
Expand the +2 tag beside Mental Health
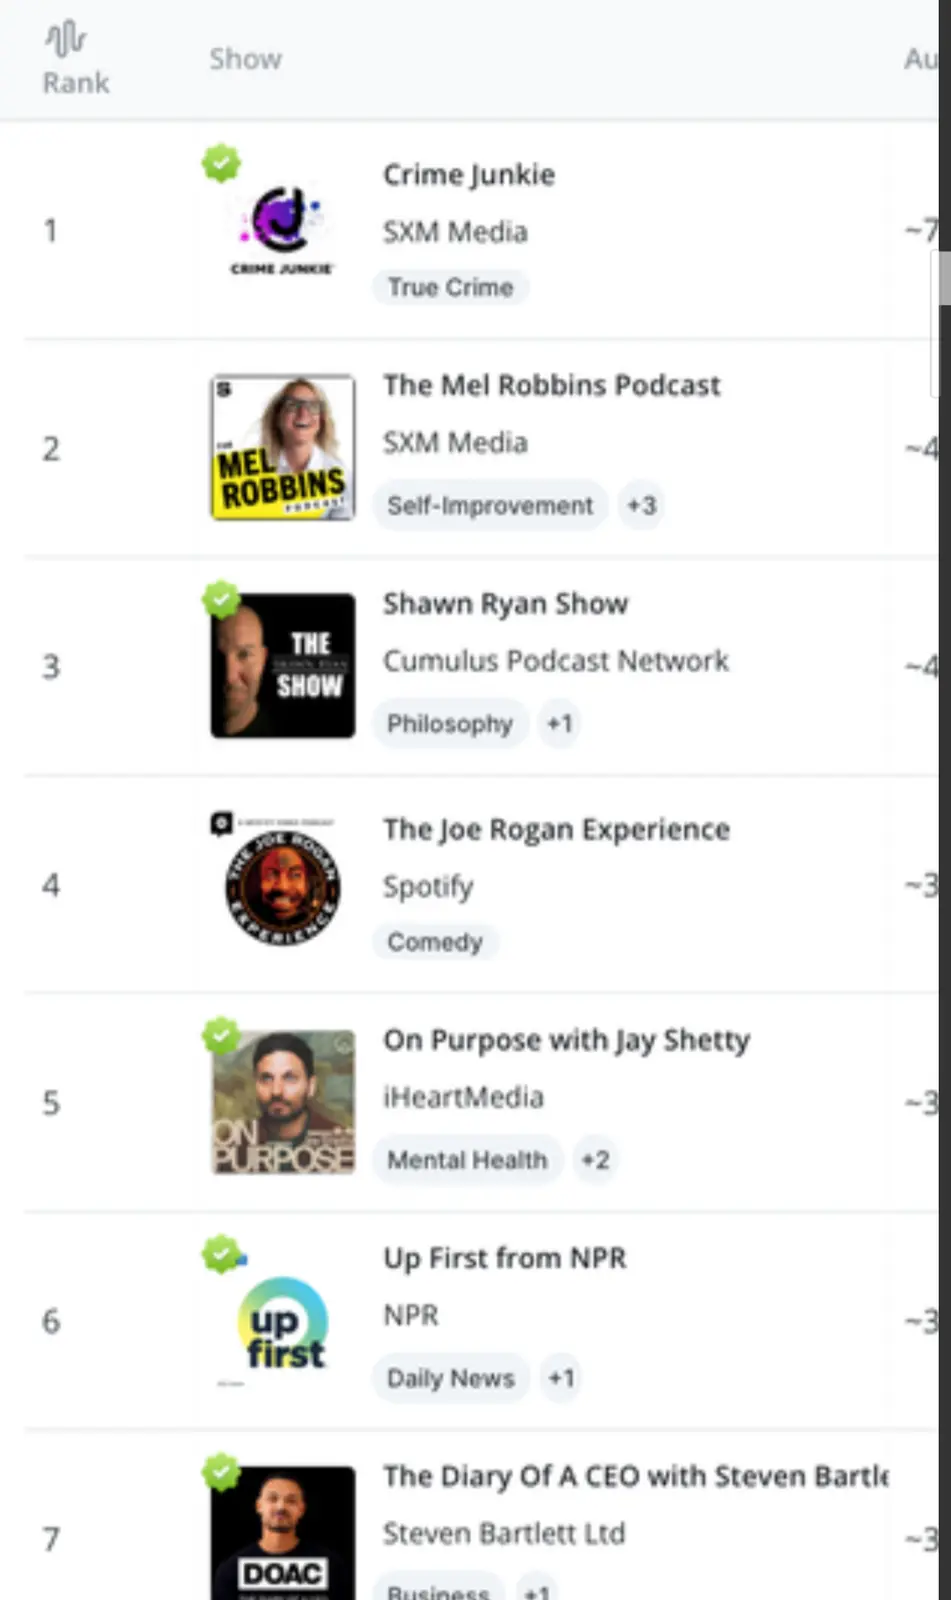pos(595,1160)
